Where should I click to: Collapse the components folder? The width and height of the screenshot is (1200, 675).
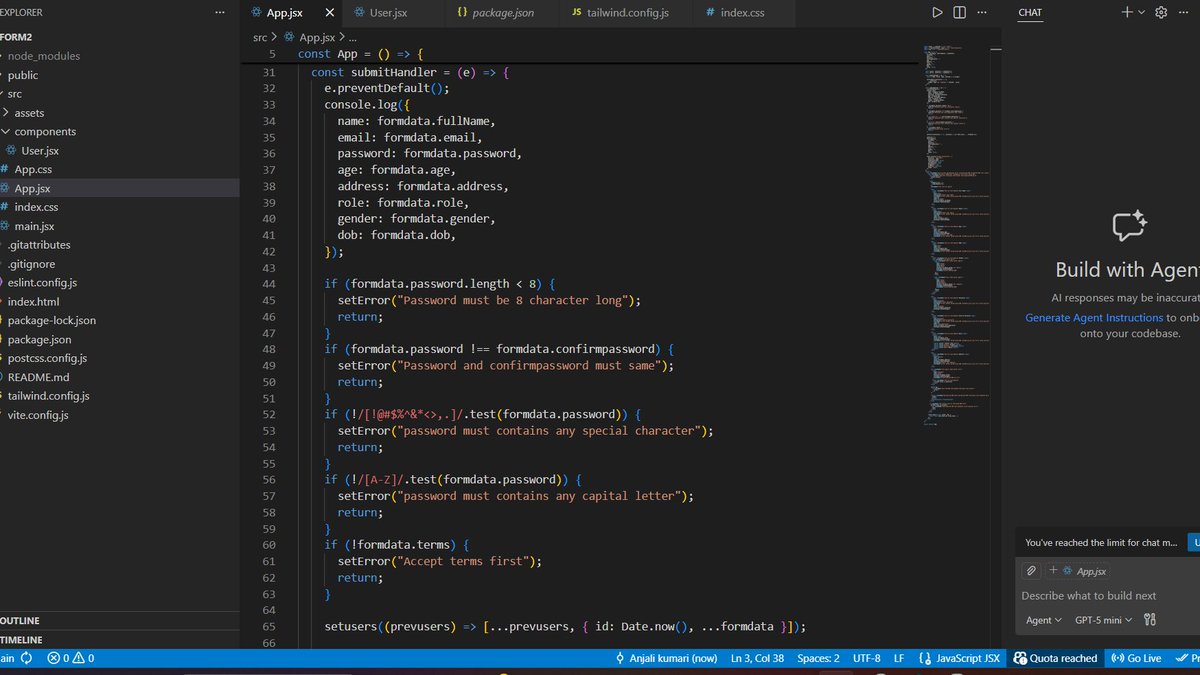44,132
